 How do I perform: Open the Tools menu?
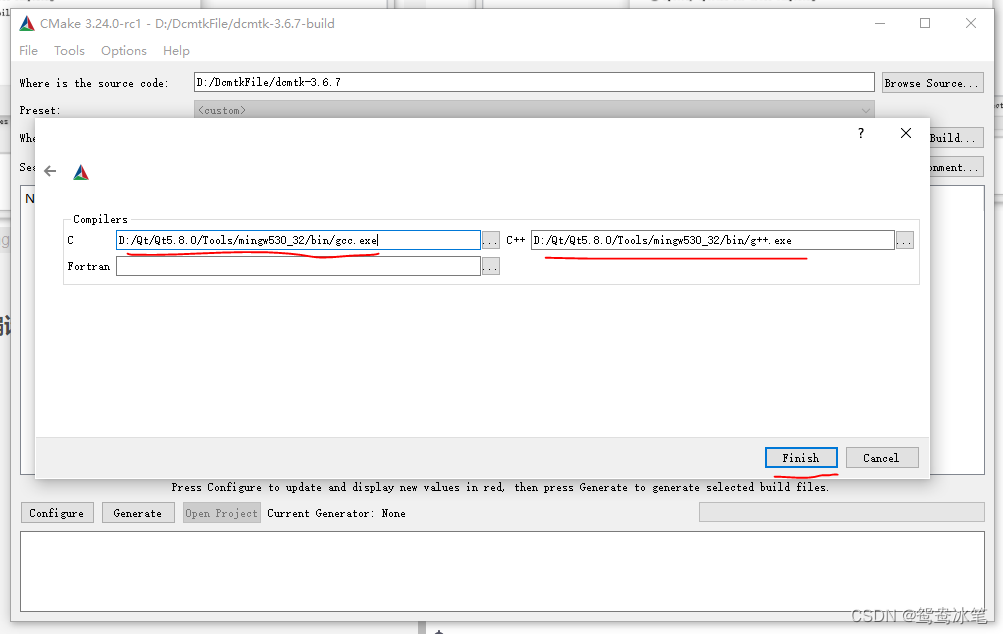(69, 51)
